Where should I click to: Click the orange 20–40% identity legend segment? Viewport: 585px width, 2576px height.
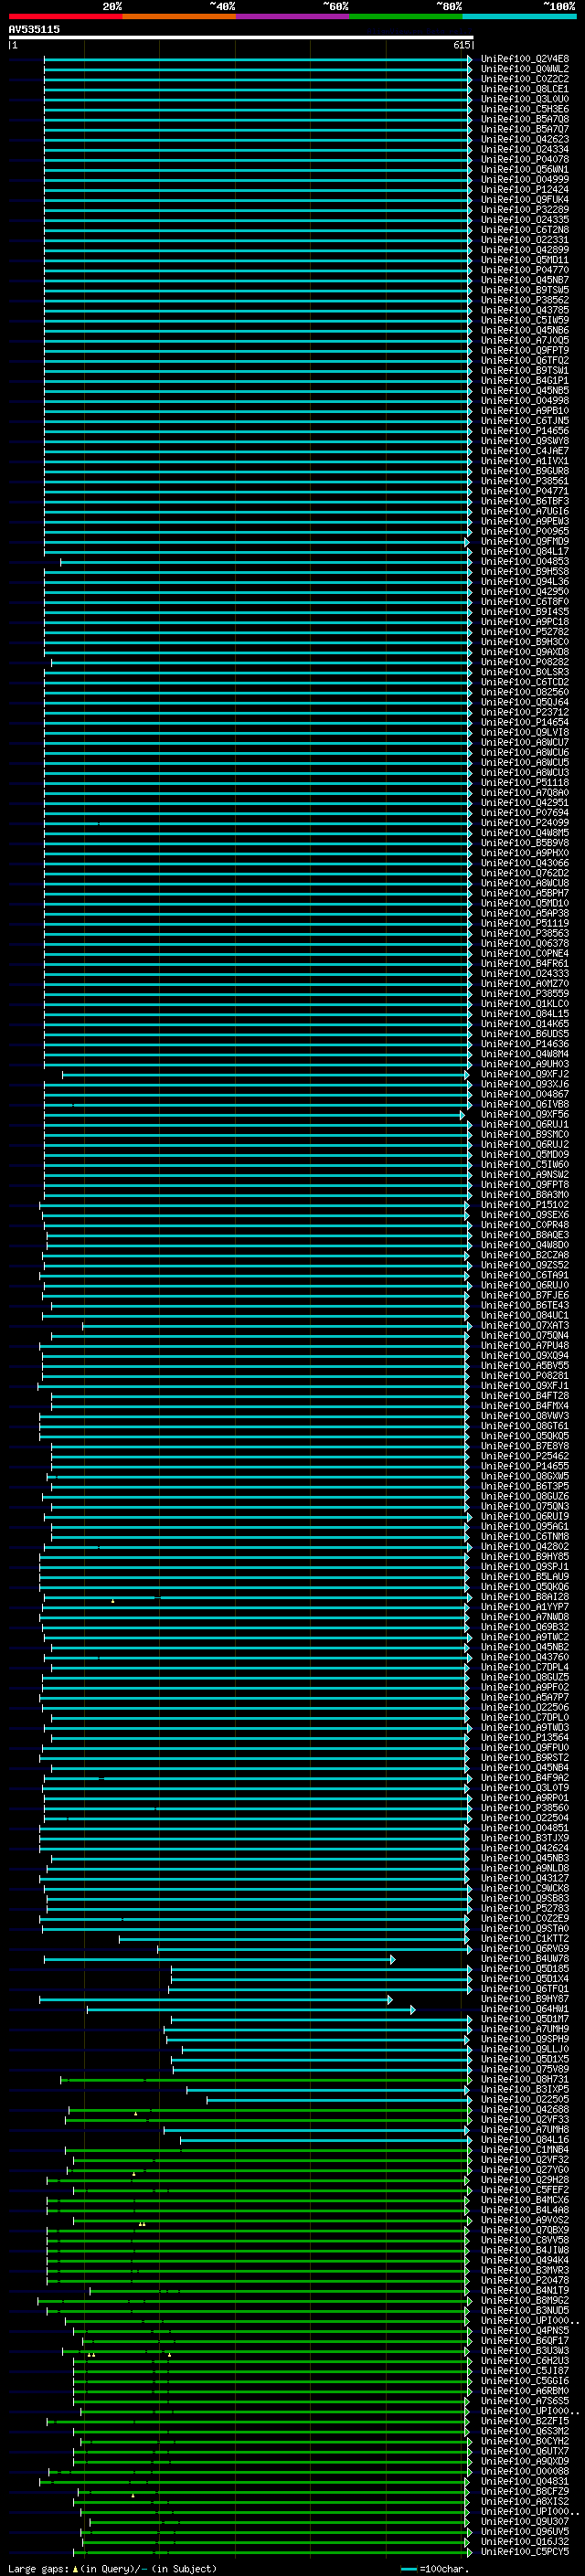[179, 16]
